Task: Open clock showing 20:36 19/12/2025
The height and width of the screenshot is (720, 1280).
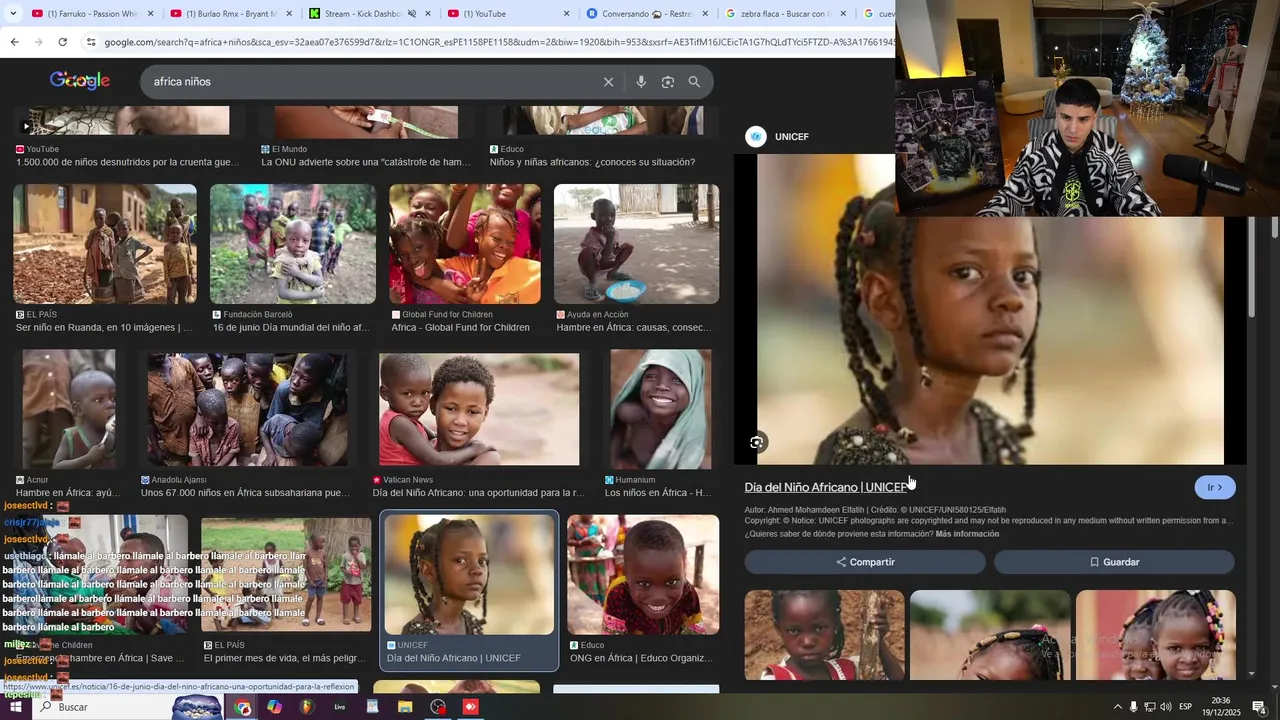Action: click(1221, 707)
